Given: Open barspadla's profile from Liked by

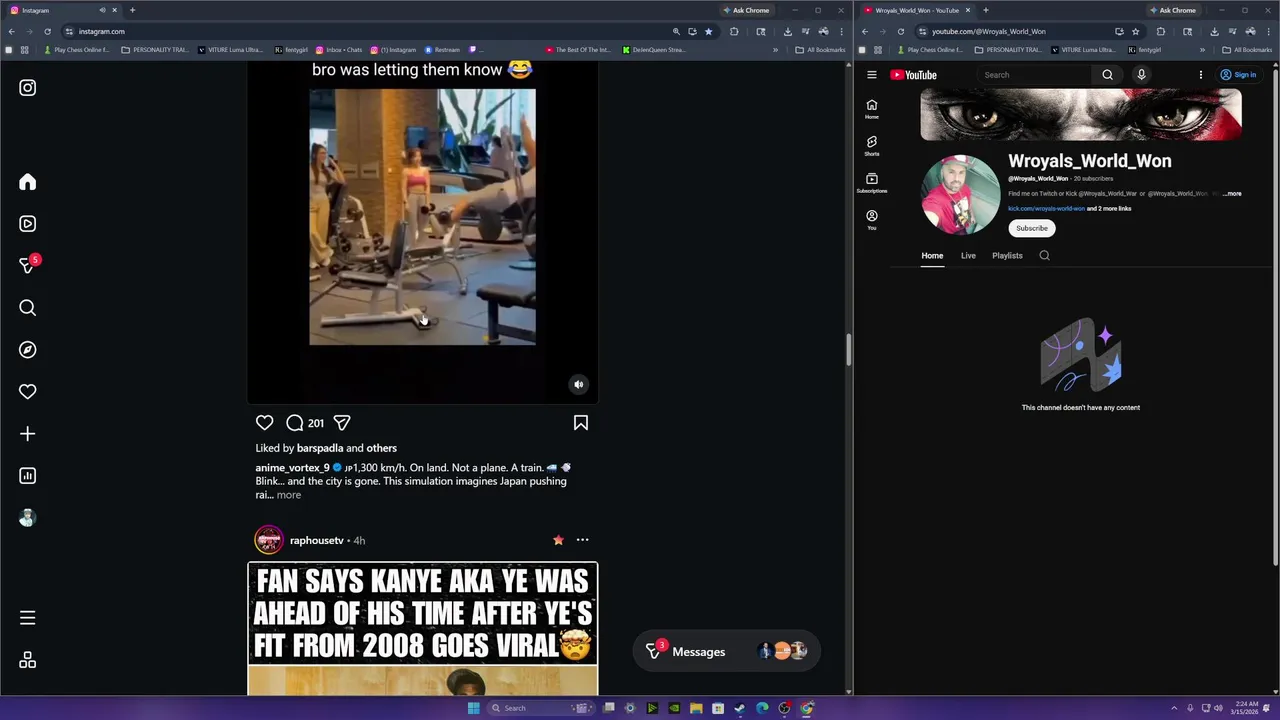Looking at the screenshot, I should [320, 448].
